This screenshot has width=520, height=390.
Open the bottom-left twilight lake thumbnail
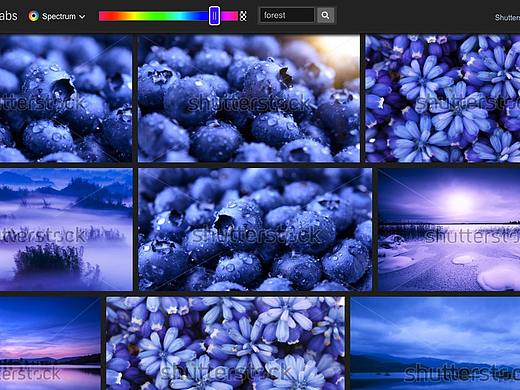coord(50,343)
